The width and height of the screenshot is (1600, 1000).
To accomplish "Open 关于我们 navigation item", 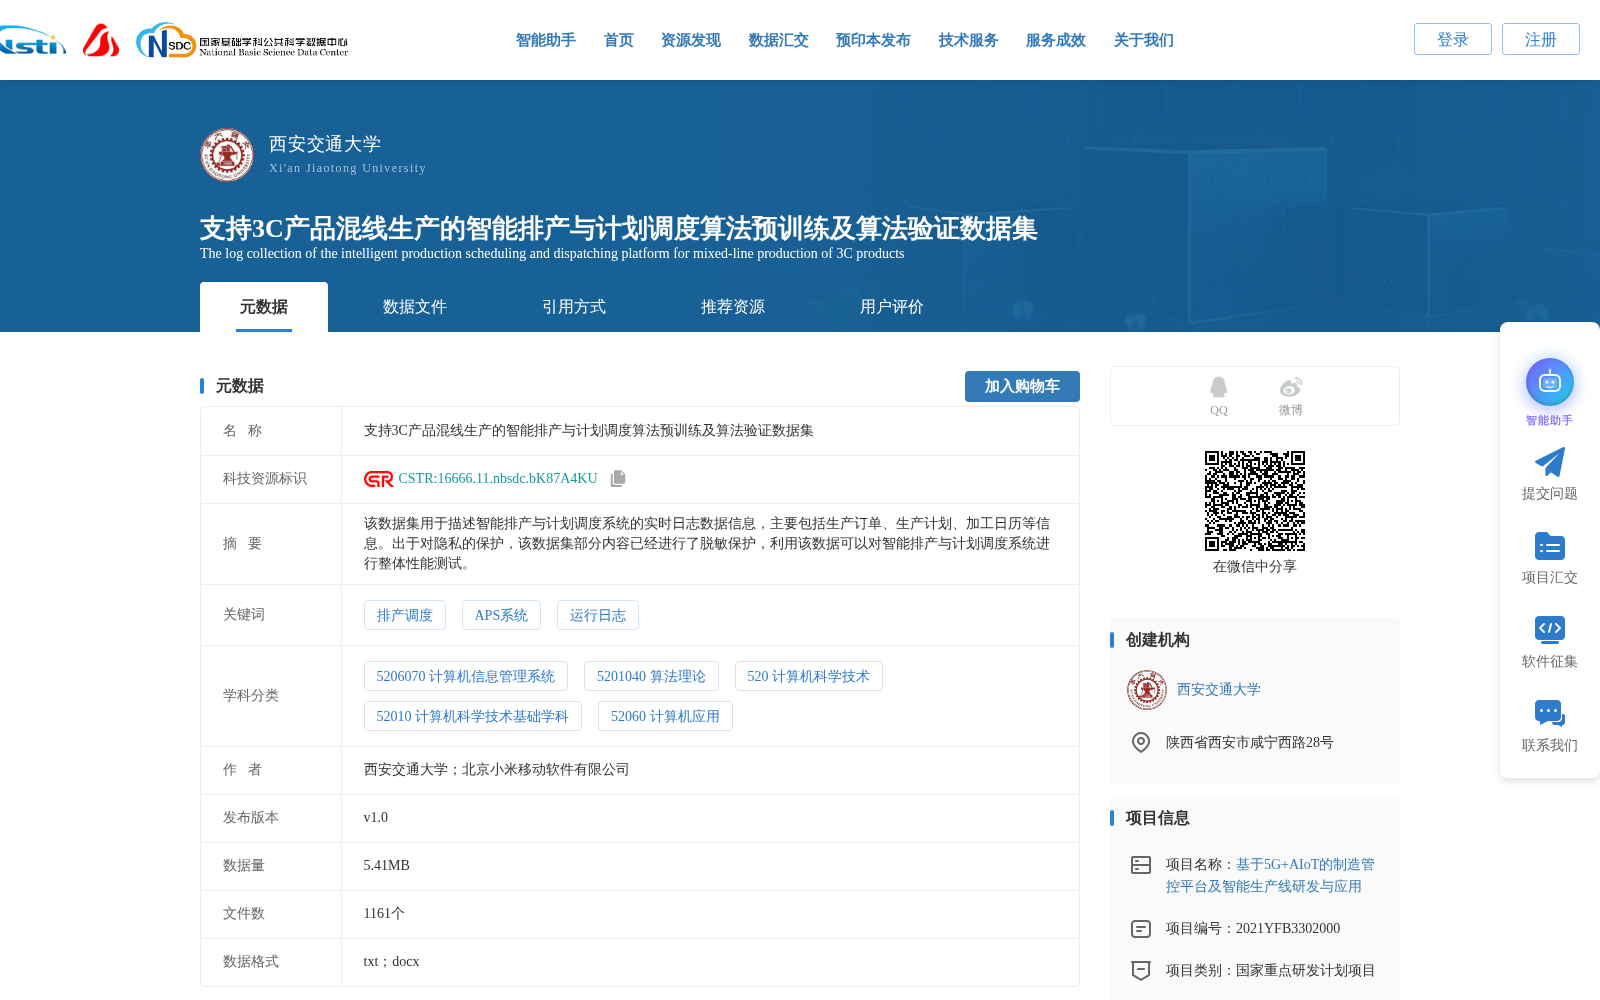I will click(1144, 40).
